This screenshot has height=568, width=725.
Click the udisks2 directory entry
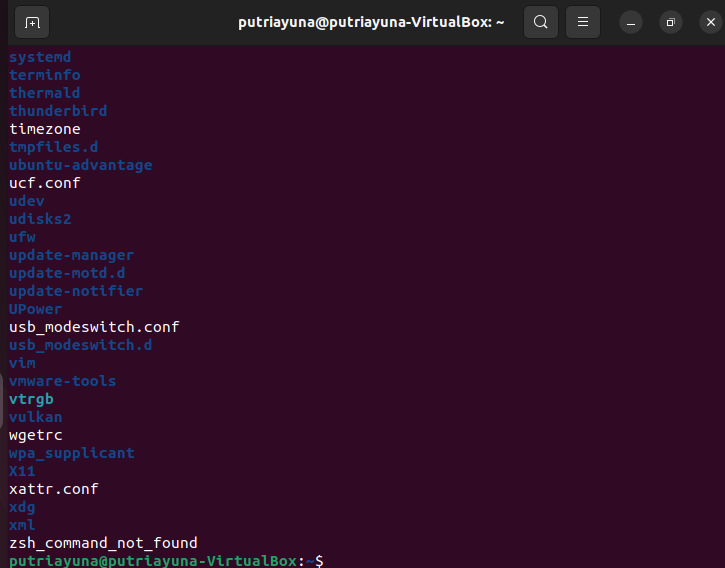tap(40, 219)
